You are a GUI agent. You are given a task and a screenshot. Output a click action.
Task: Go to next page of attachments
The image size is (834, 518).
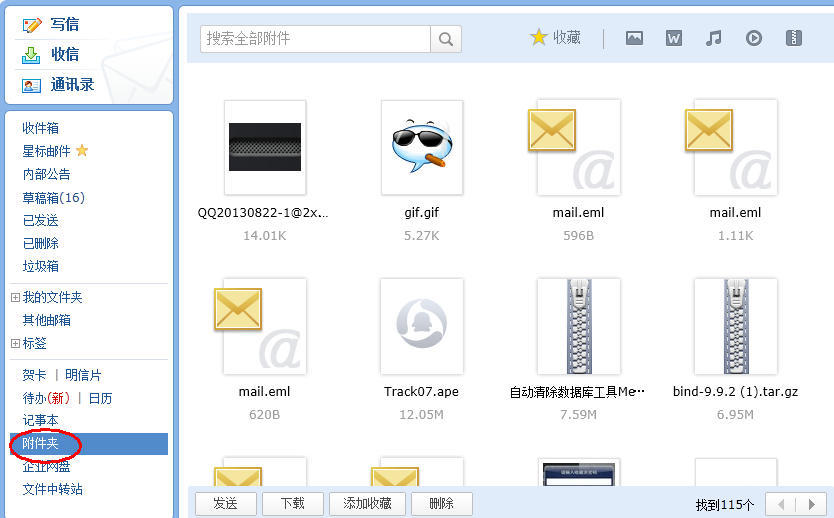[x=811, y=504]
